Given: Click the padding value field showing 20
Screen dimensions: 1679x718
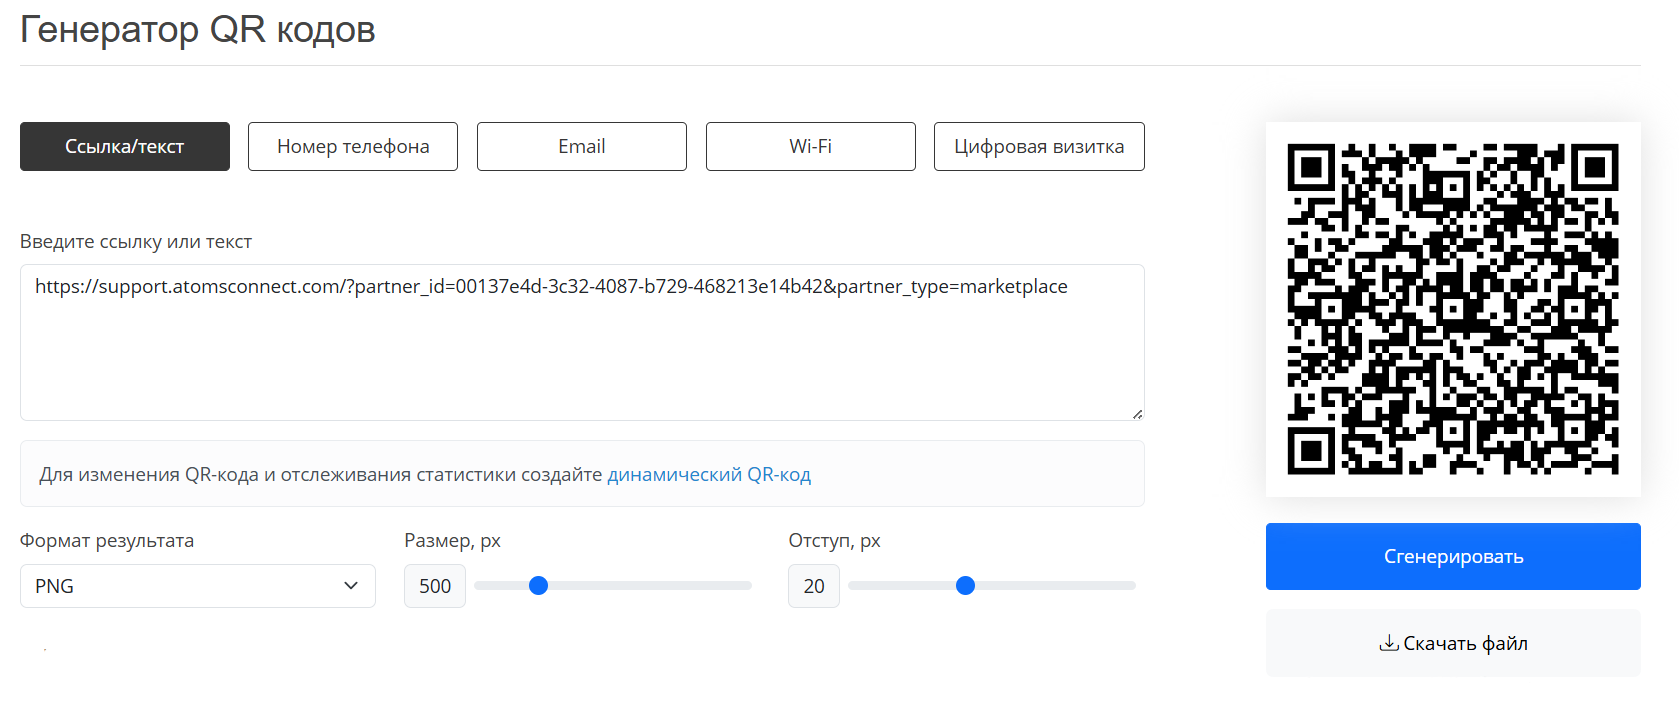Looking at the screenshot, I should coord(814,586).
